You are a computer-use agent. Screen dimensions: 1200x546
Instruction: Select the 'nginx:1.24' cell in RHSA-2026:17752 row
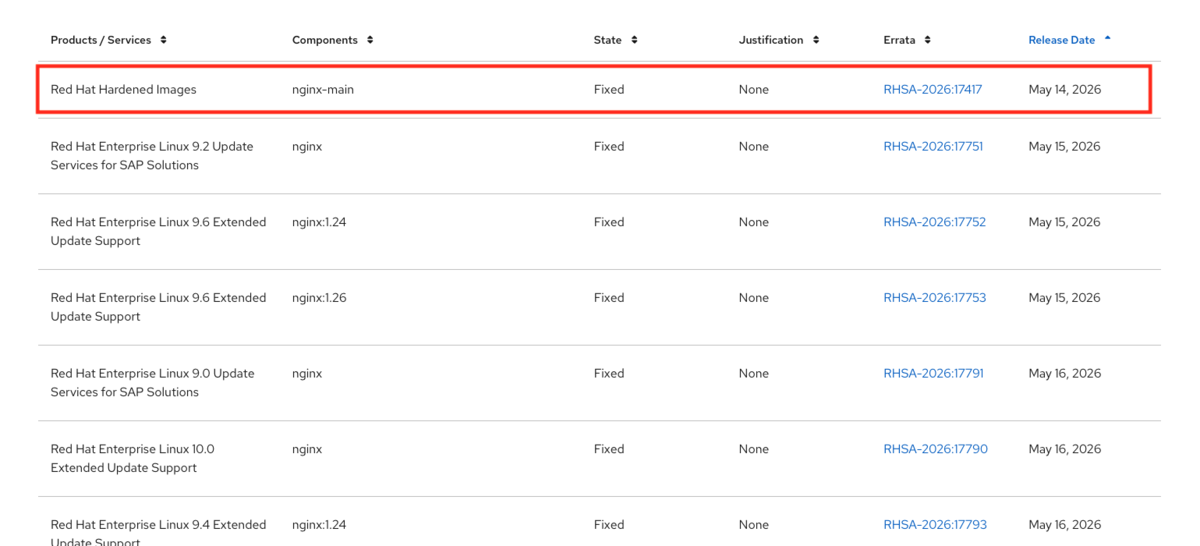click(319, 222)
